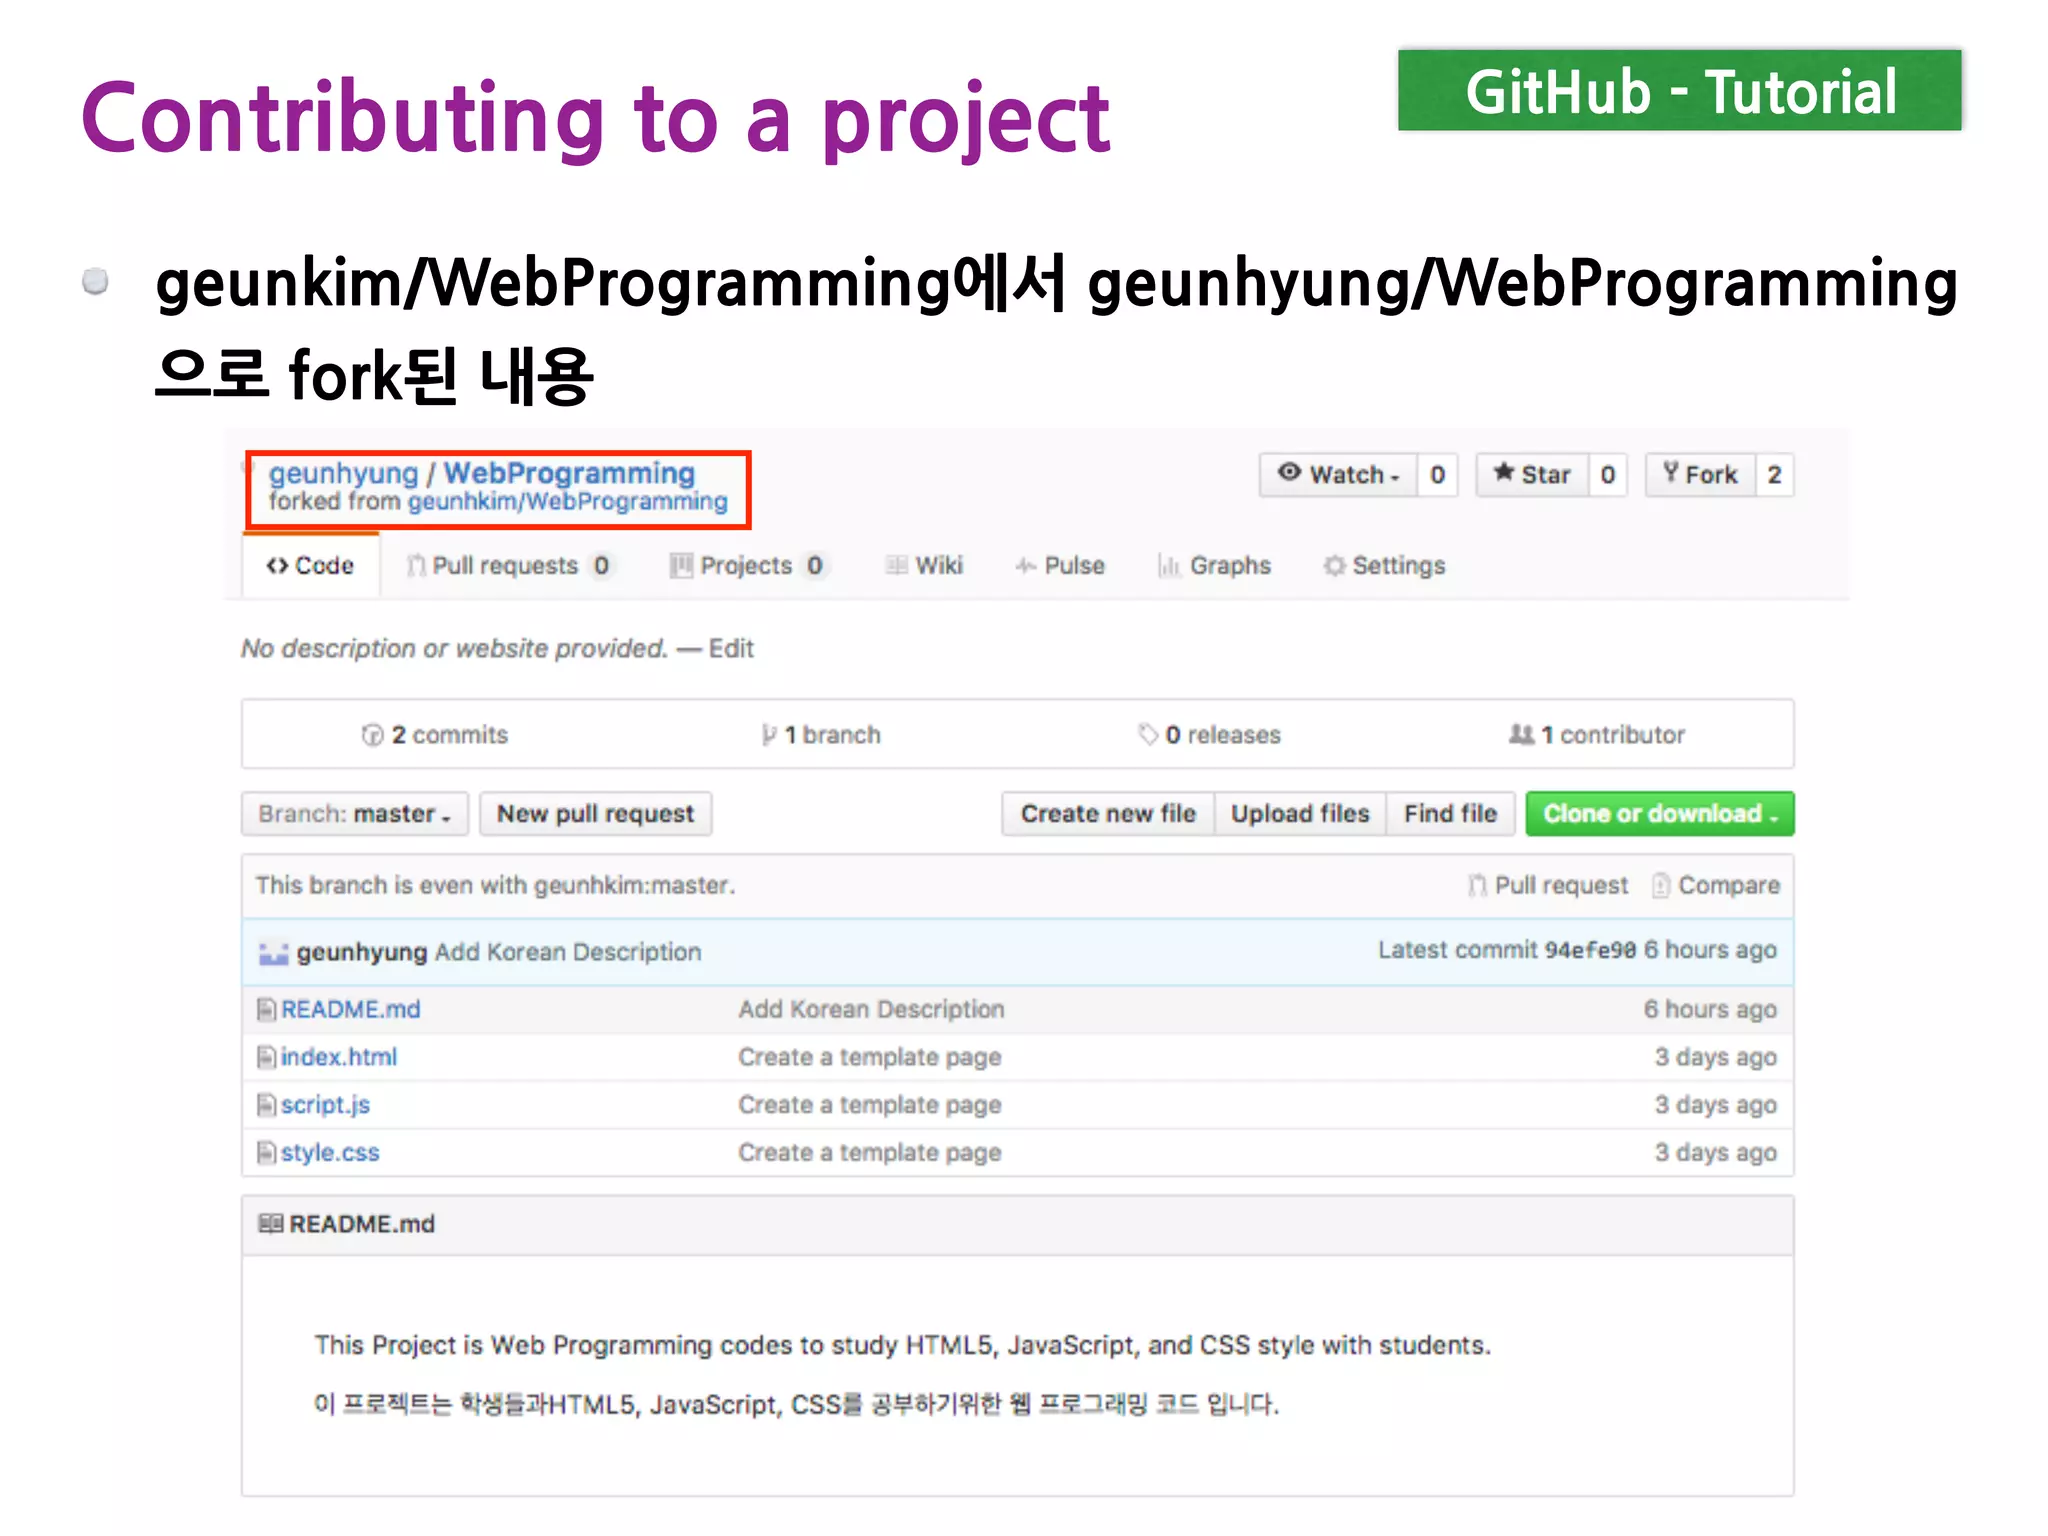Open the Pulse tab
This screenshot has height=1536, width=2048.
coord(1060,565)
